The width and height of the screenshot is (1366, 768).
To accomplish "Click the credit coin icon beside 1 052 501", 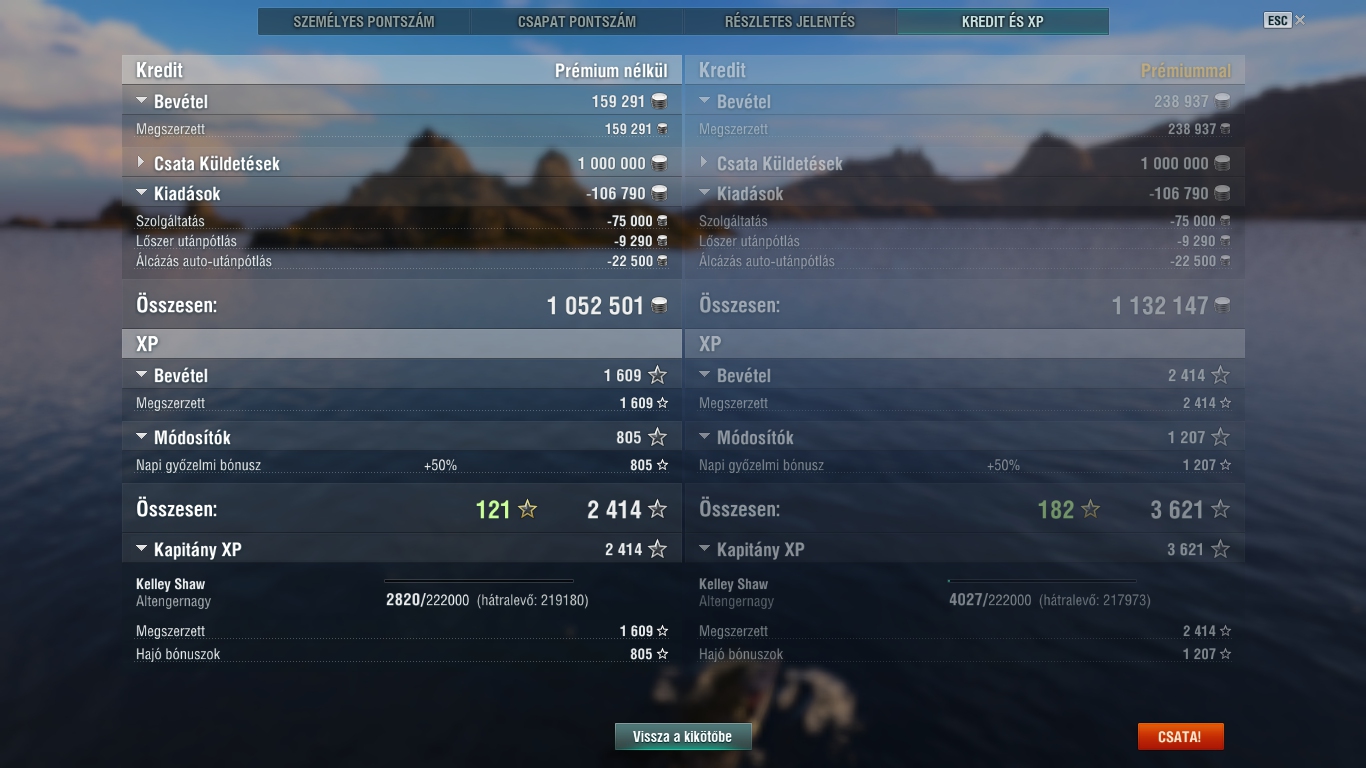I will (659, 306).
